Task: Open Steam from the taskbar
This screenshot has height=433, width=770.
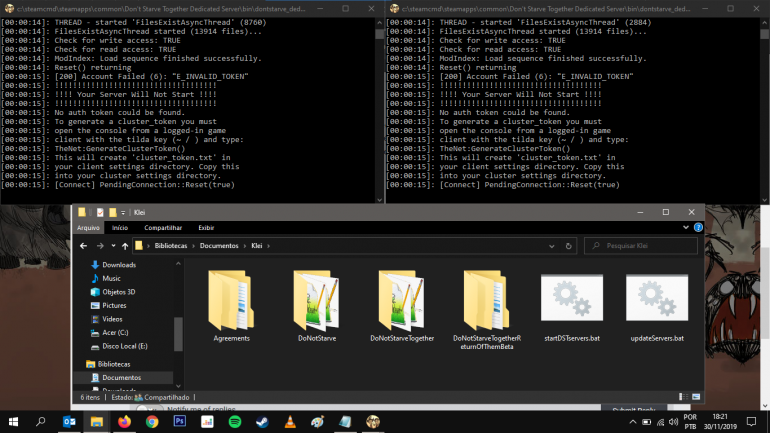Action: pos(262,422)
